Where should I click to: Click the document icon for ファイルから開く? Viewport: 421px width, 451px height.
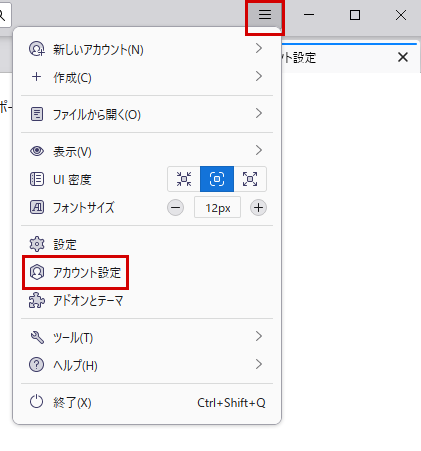pyautogui.click(x=37, y=114)
